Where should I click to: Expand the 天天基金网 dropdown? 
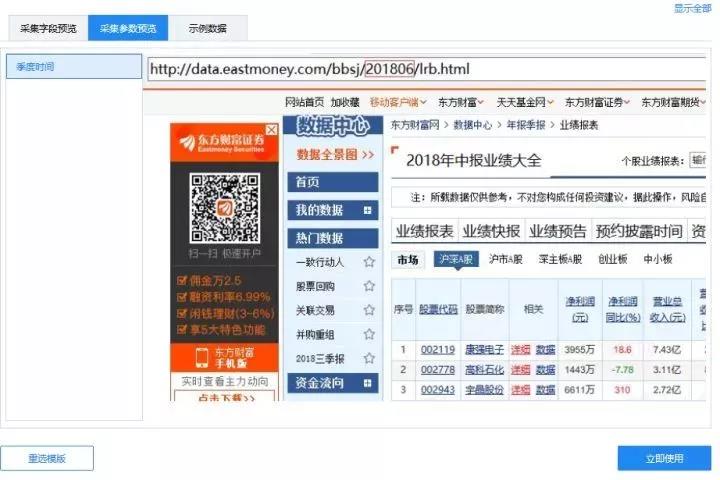pyautogui.click(x=524, y=102)
